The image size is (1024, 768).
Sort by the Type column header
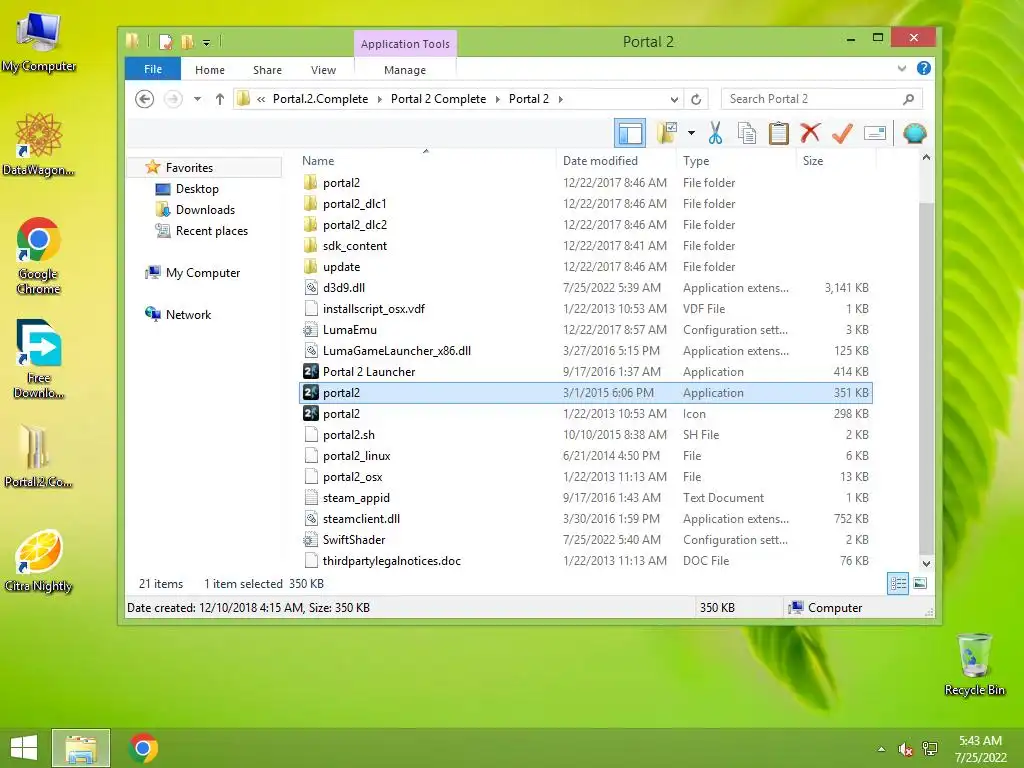pos(736,161)
